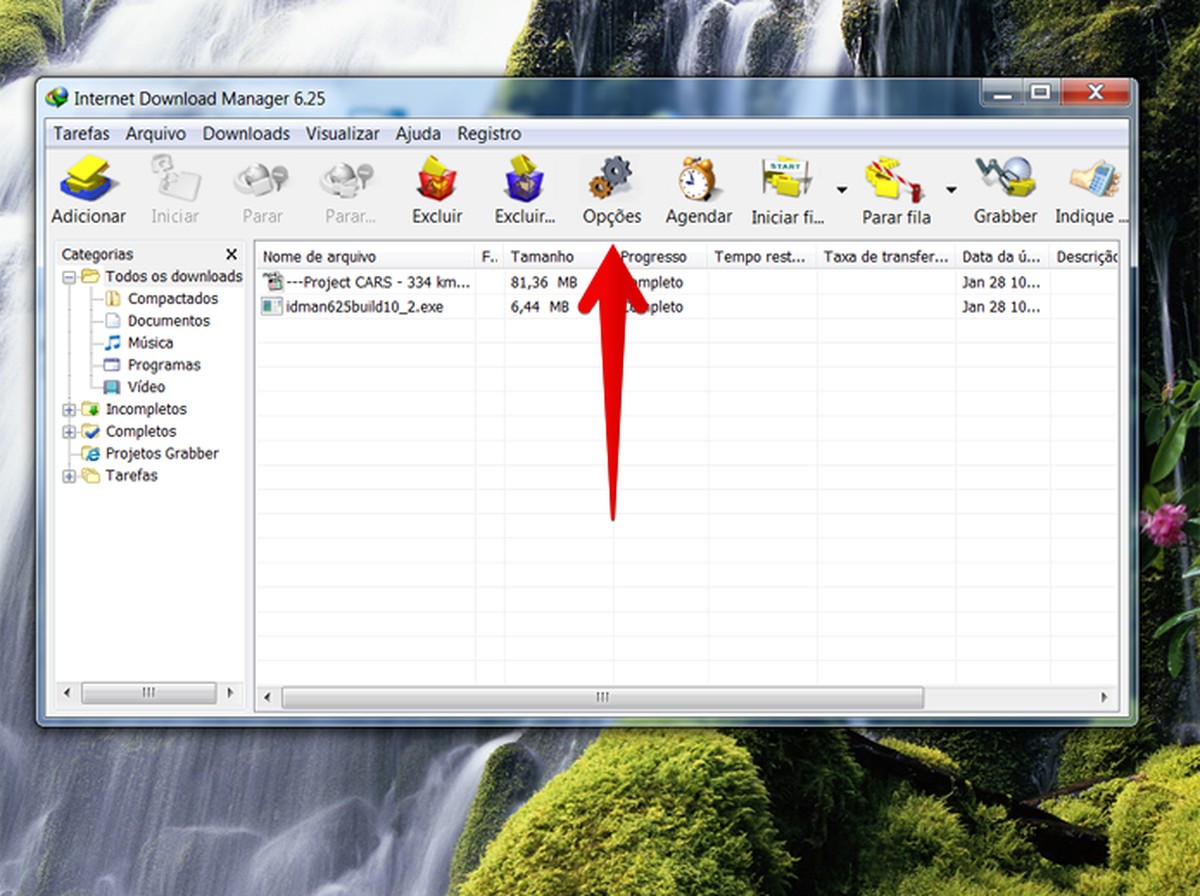Image resolution: width=1200 pixels, height=896 pixels.
Task: Open the Registro menu
Action: pos(489,133)
